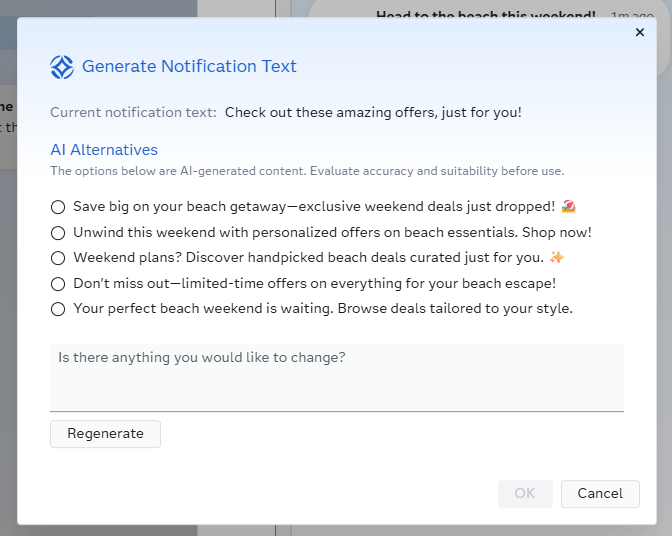The width and height of the screenshot is (672, 536).
Task: Click the 'Current notification text:' label
Action: point(133,112)
